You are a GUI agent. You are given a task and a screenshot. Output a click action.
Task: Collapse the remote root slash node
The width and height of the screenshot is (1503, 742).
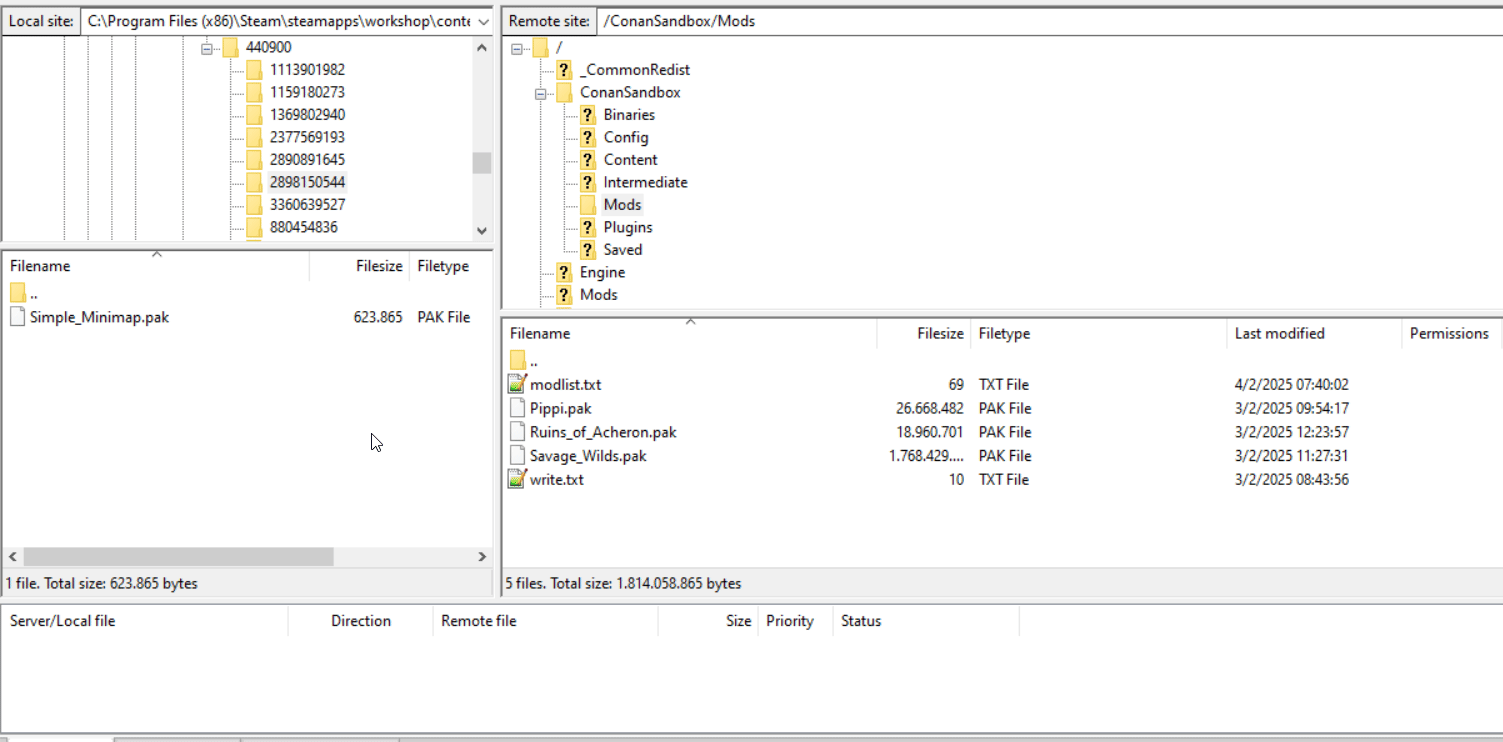point(517,48)
